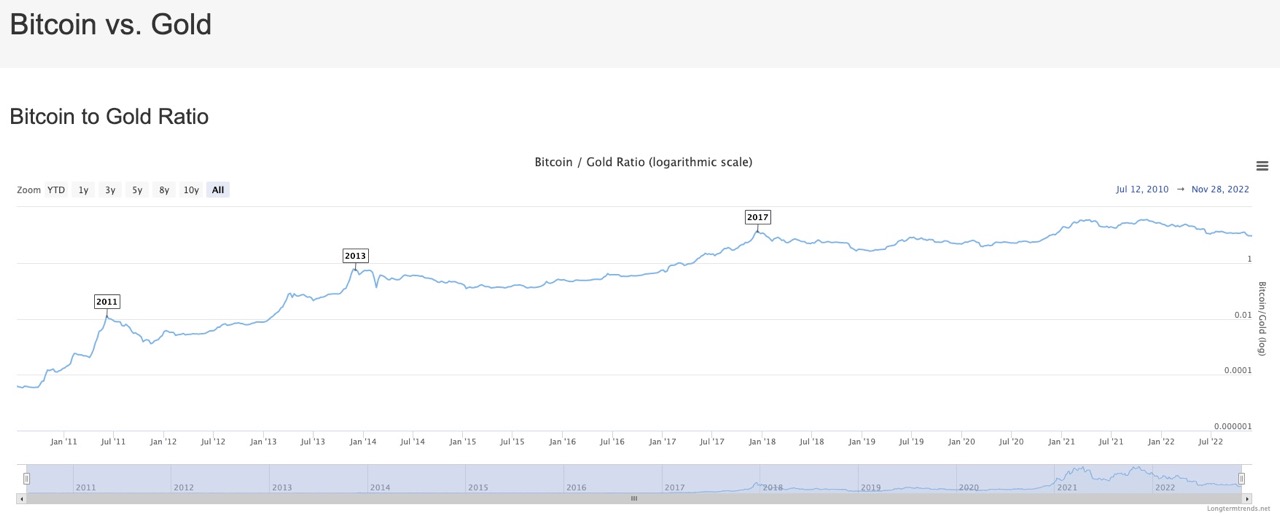This screenshot has height=516, width=1280.
Task: Select the 3y zoom range
Action: (111, 190)
